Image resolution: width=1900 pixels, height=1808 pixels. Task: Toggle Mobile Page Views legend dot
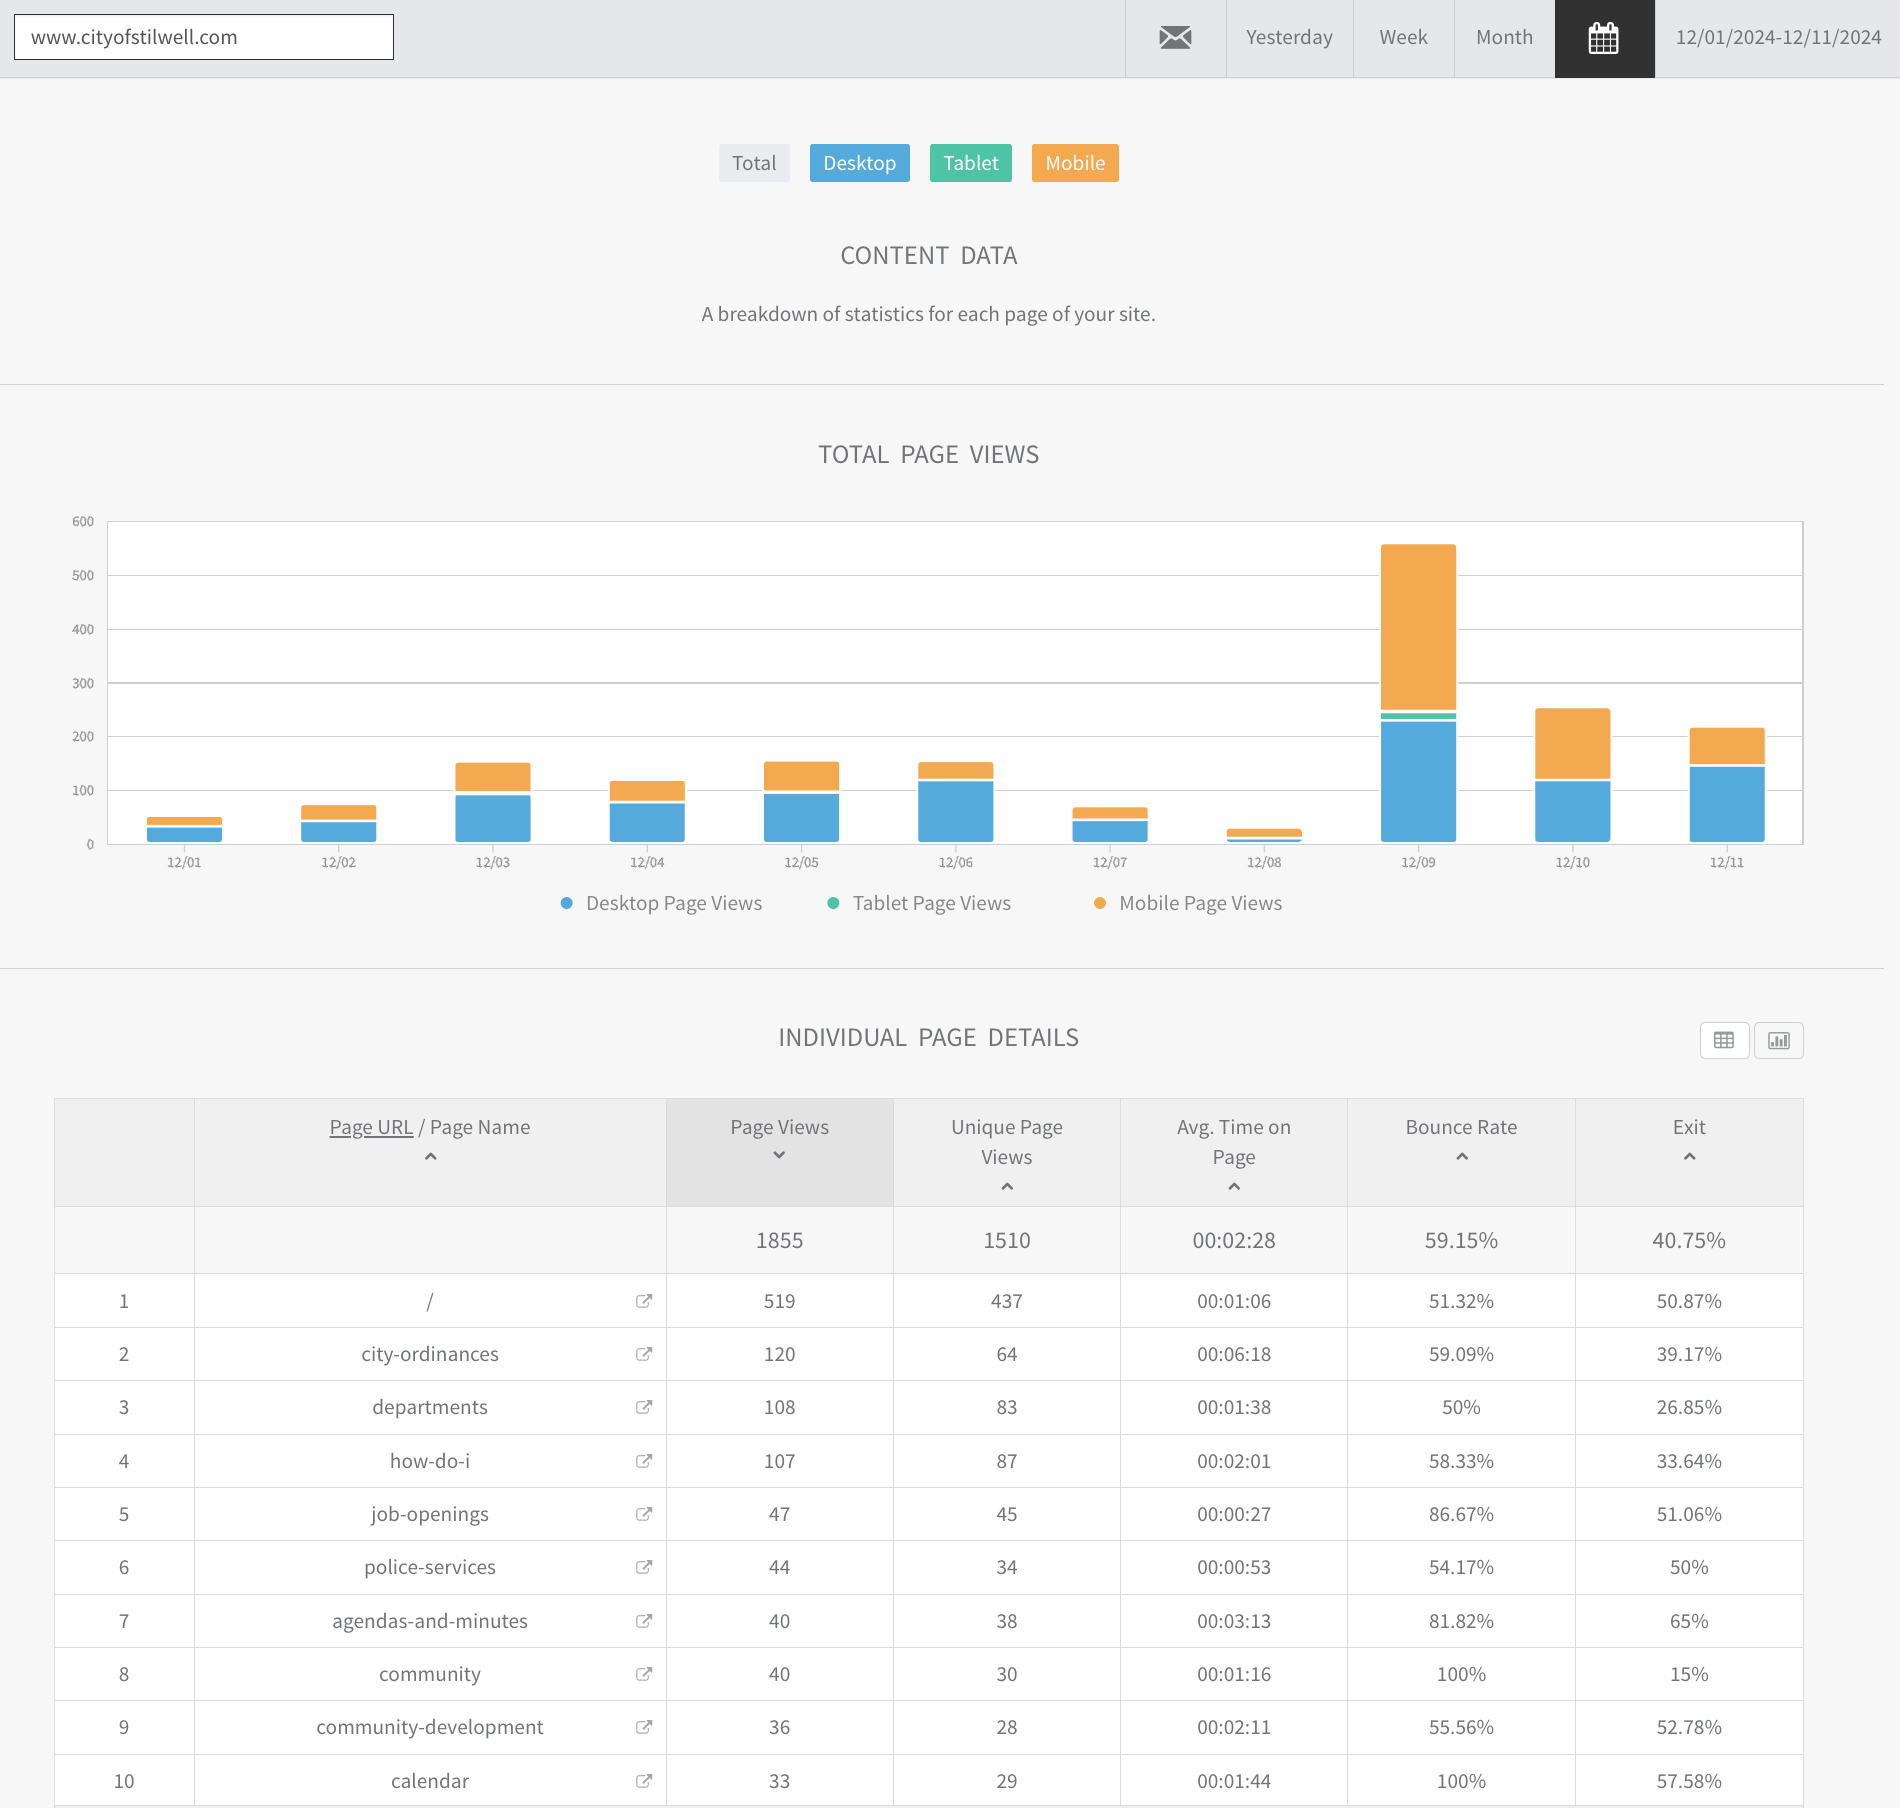(x=1100, y=903)
